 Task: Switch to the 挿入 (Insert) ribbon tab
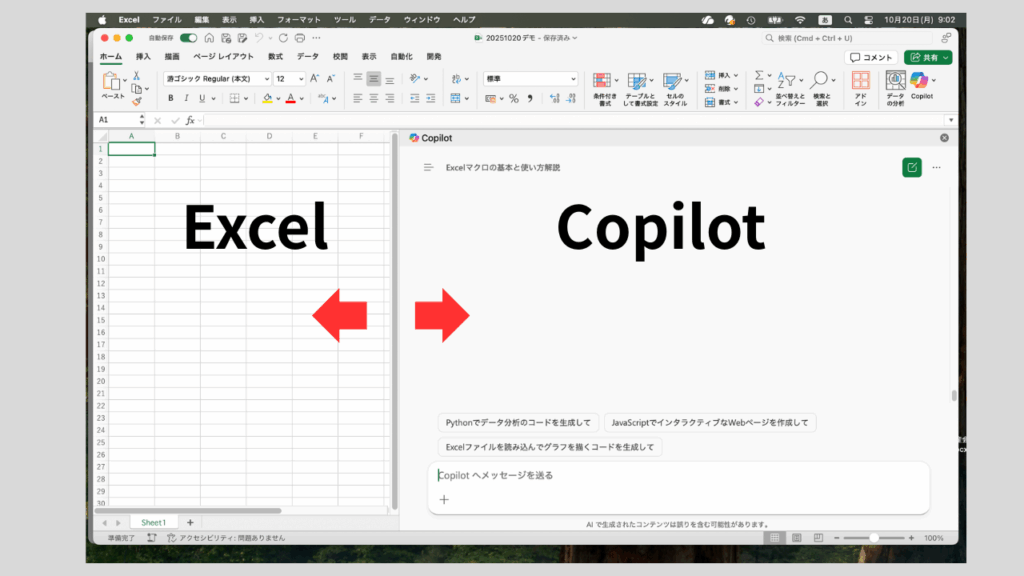click(143, 57)
